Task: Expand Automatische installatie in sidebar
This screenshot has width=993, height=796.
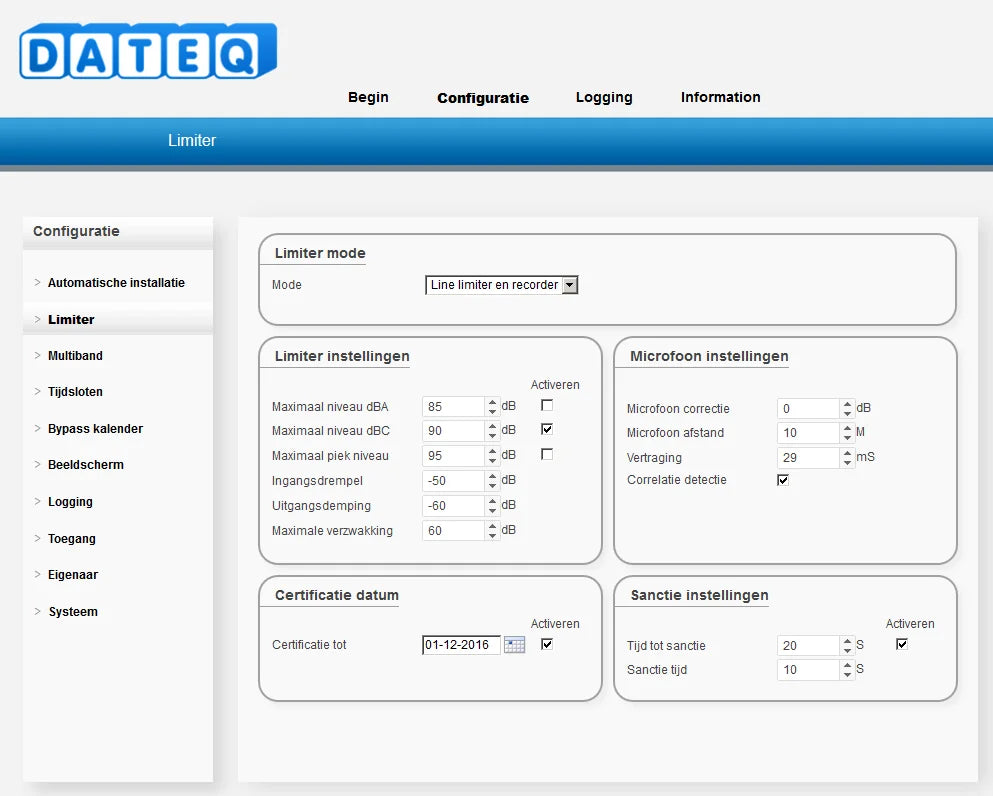Action: (116, 283)
